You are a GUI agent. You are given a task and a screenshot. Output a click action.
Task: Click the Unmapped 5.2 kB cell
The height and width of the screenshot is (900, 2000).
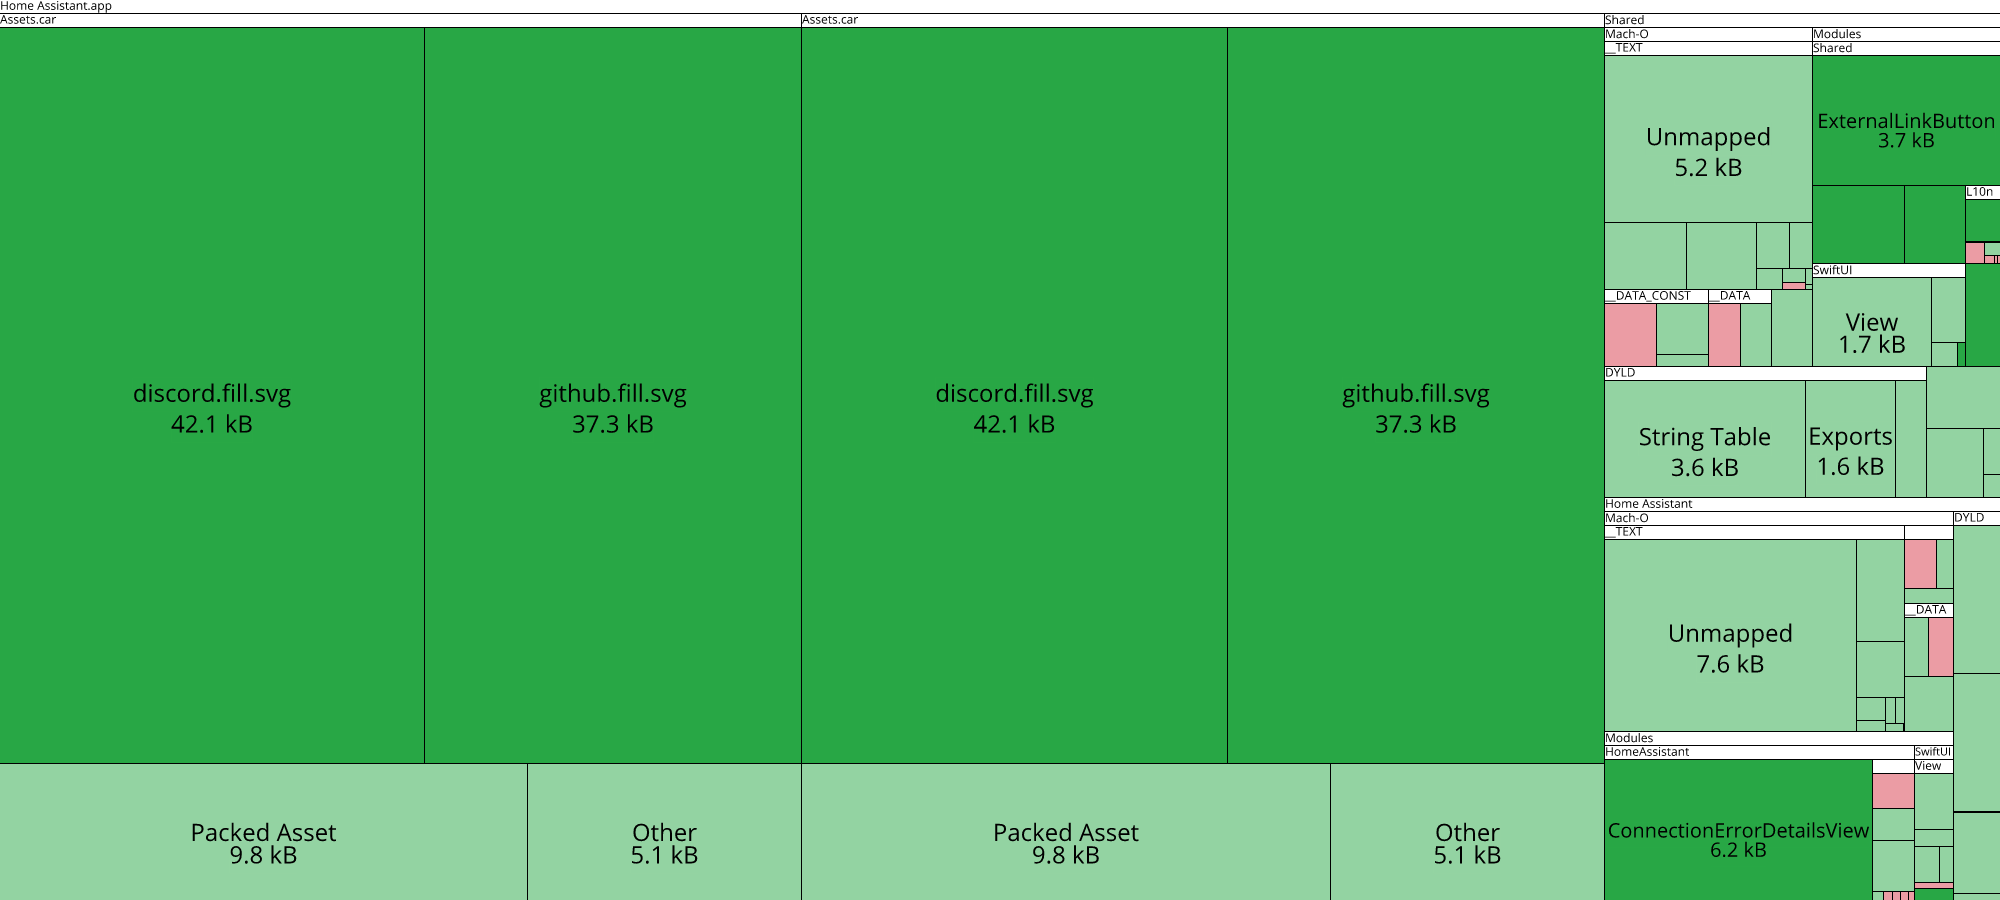1708,139
